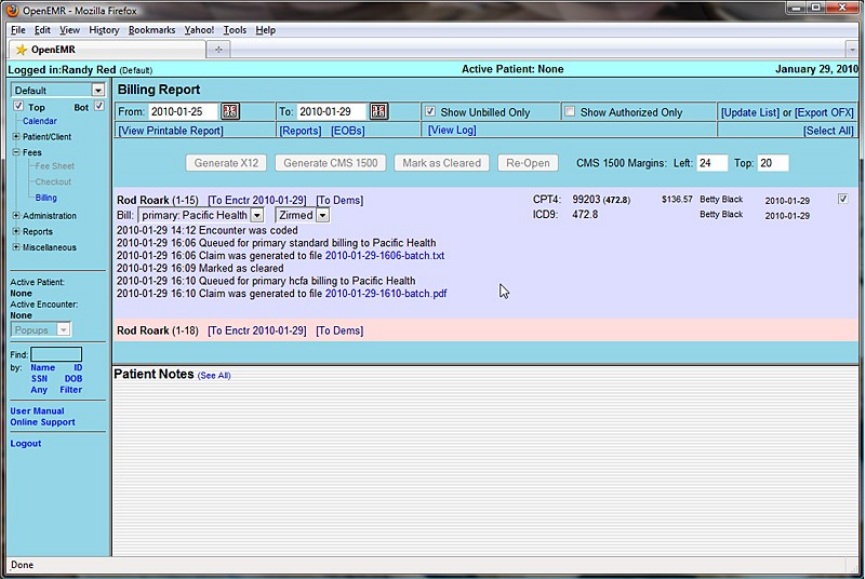Click the Generate X12 button
This screenshot has width=865, height=579.
226,163
